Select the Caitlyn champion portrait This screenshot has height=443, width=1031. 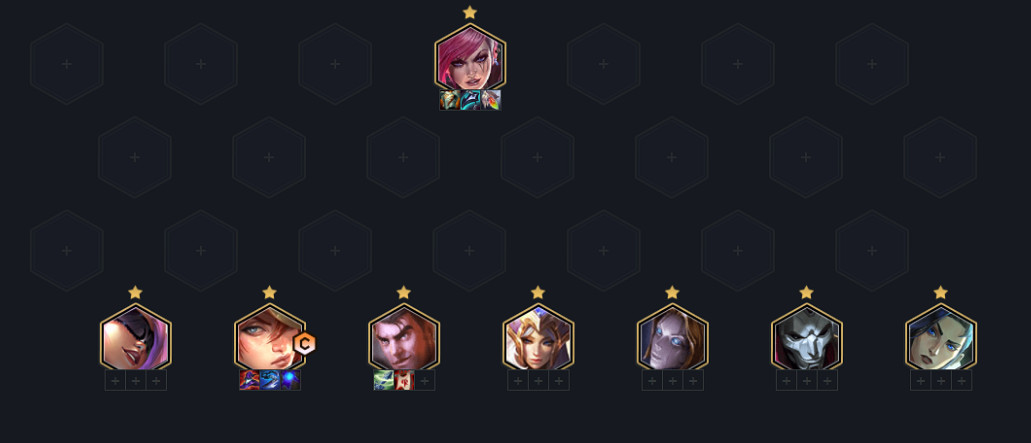[x=940, y=338]
